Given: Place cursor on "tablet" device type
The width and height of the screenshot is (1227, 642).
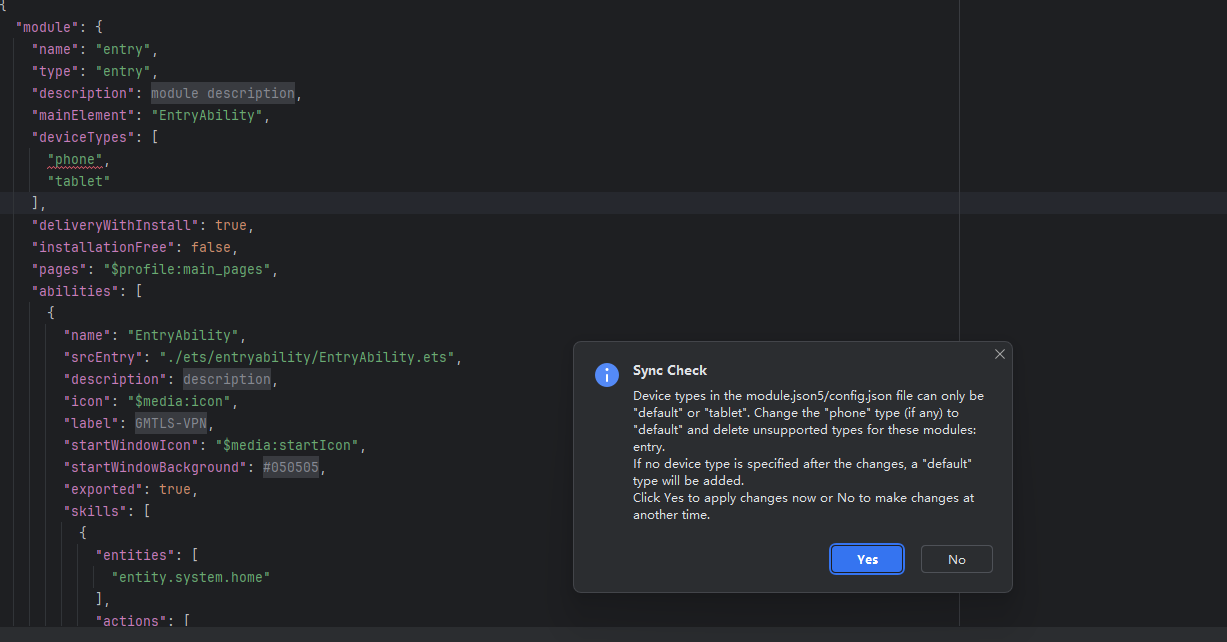Looking at the screenshot, I should click(x=78, y=181).
